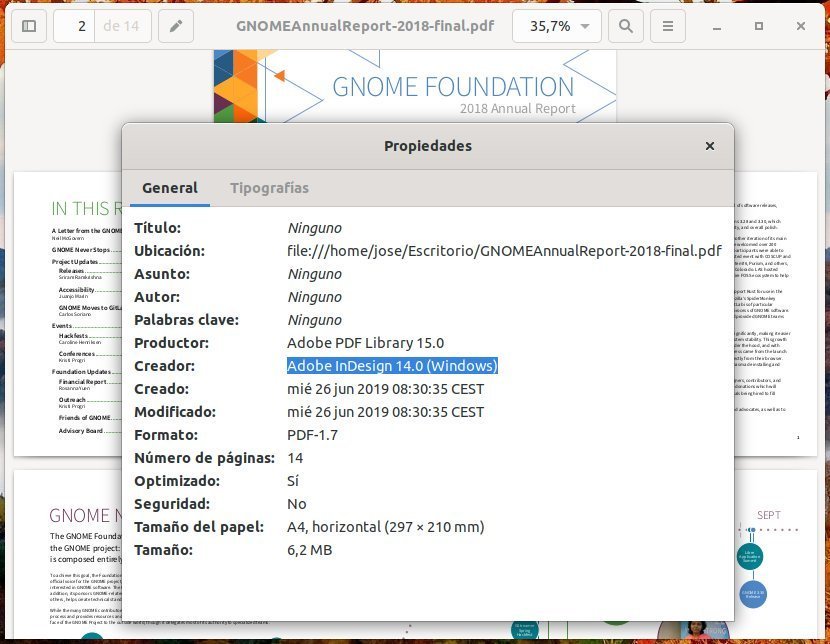The height and width of the screenshot is (644, 830).
Task: Click the file location path text
Action: coord(504,251)
